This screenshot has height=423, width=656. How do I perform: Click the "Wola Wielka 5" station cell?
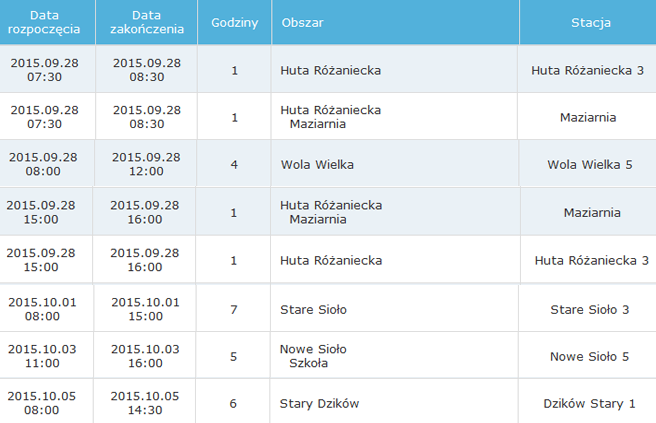coord(590,164)
